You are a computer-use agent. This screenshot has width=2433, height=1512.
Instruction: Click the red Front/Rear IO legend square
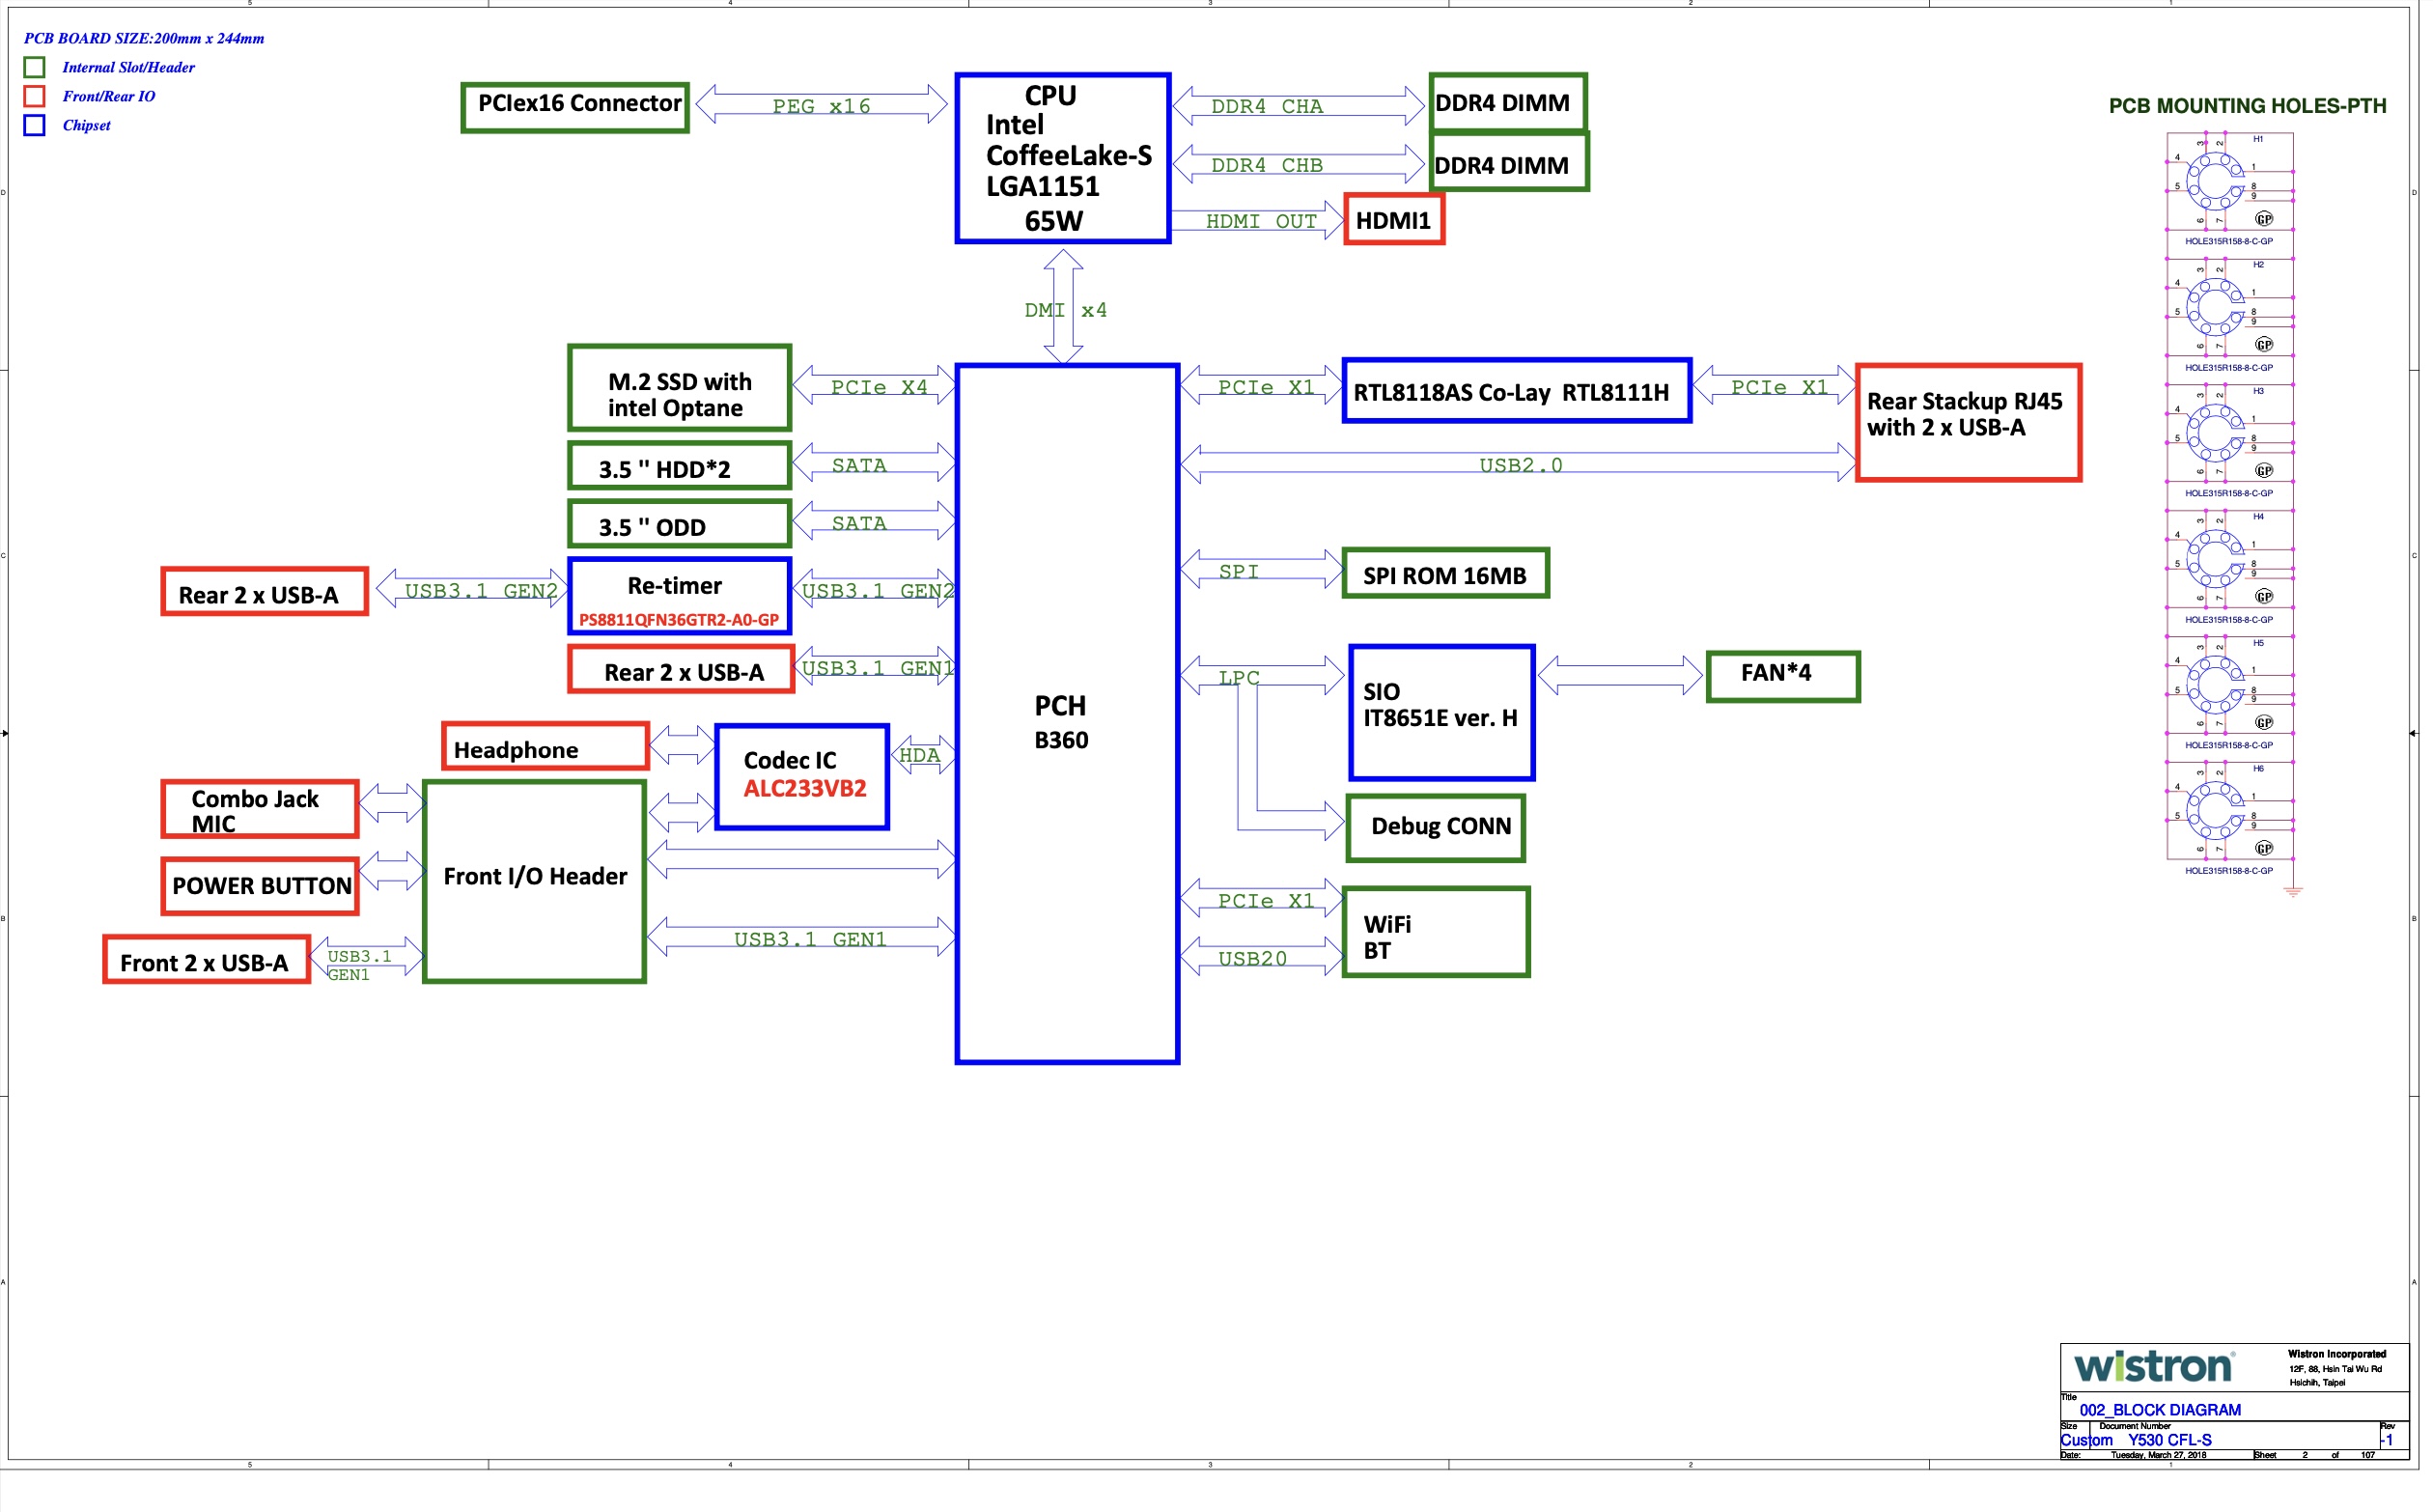pyautogui.click(x=35, y=96)
